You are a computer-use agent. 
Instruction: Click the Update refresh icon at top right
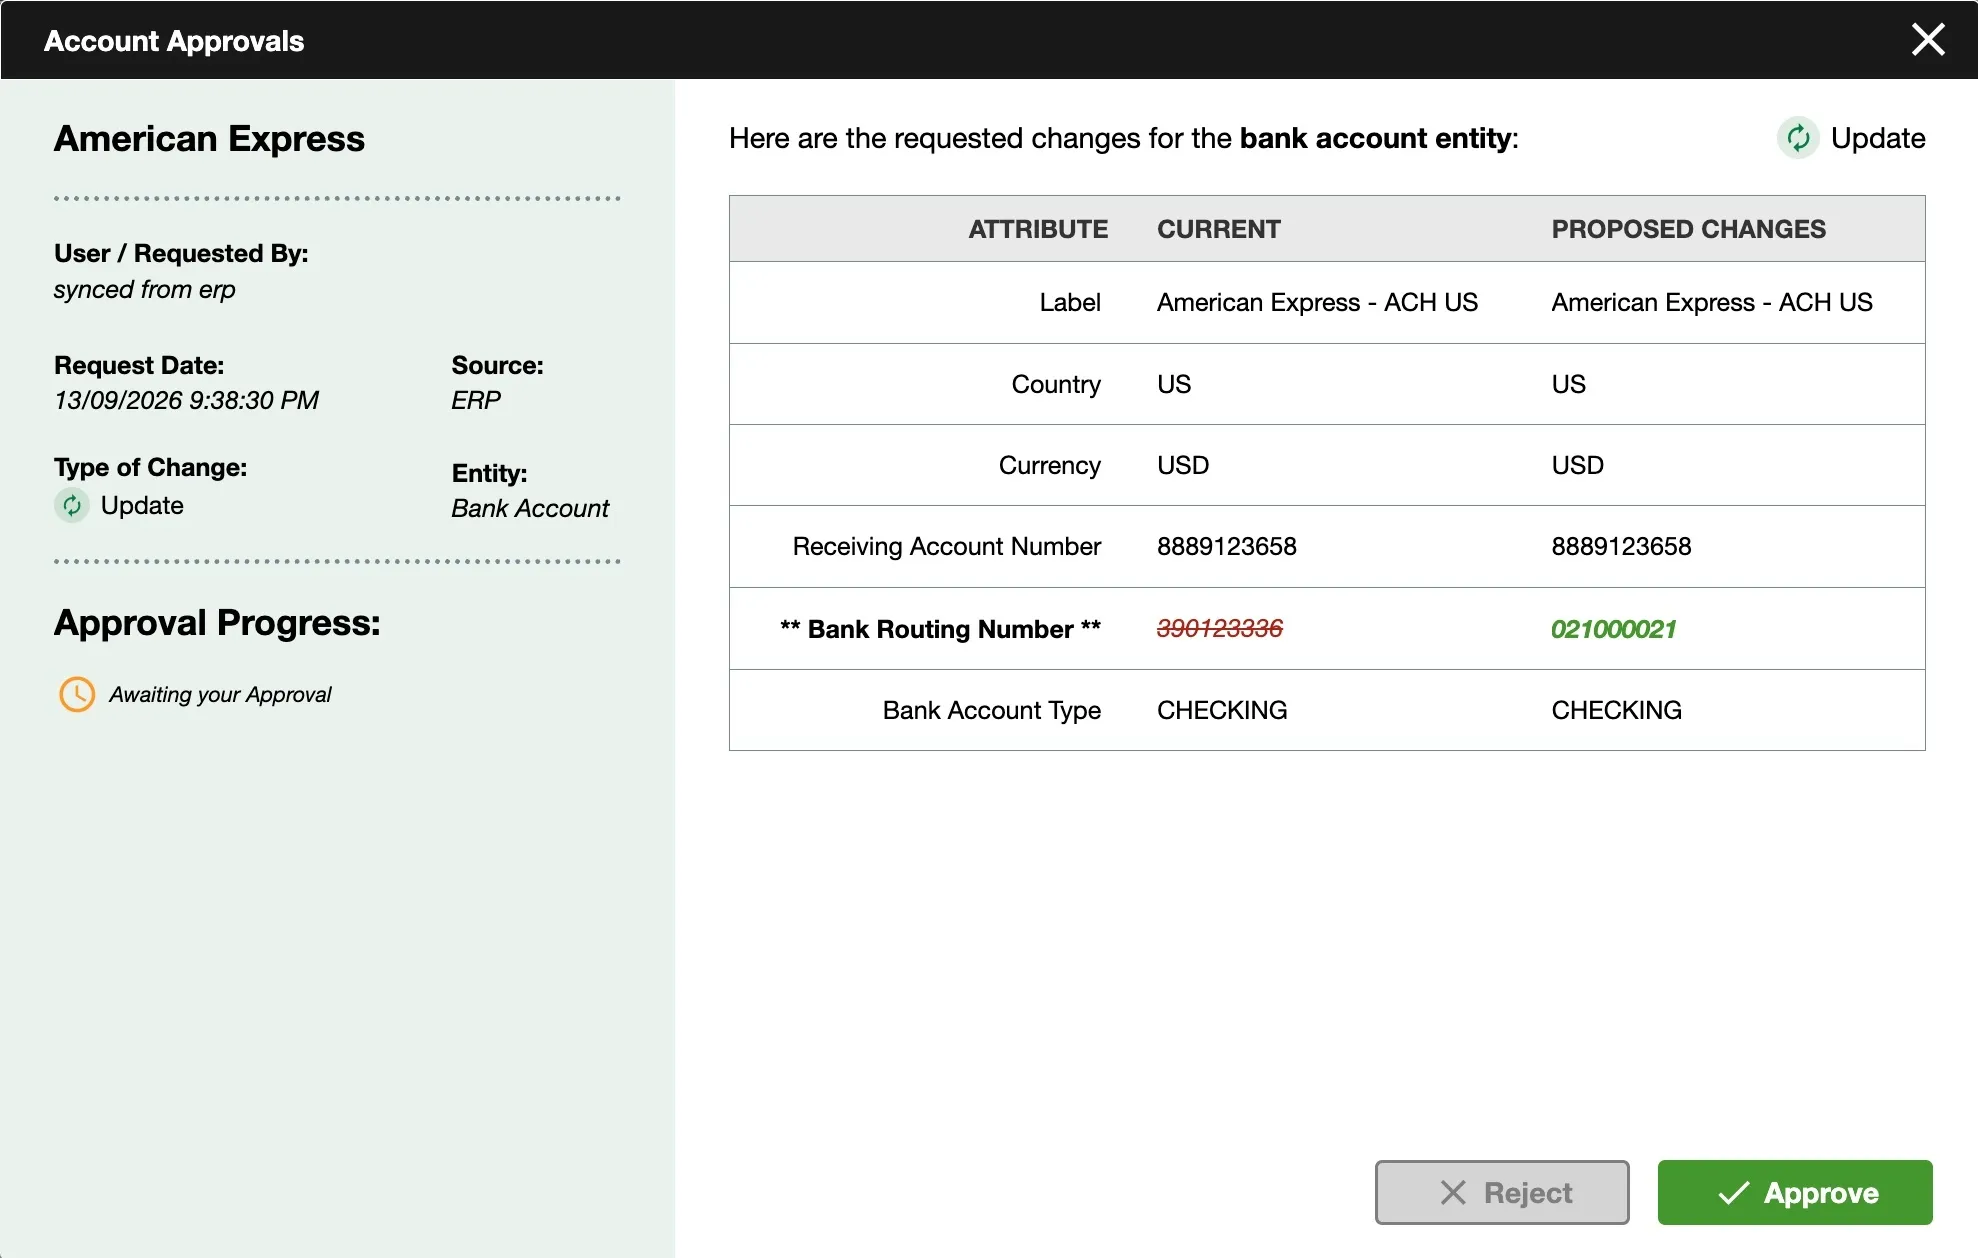pyautogui.click(x=1798, y=138)
